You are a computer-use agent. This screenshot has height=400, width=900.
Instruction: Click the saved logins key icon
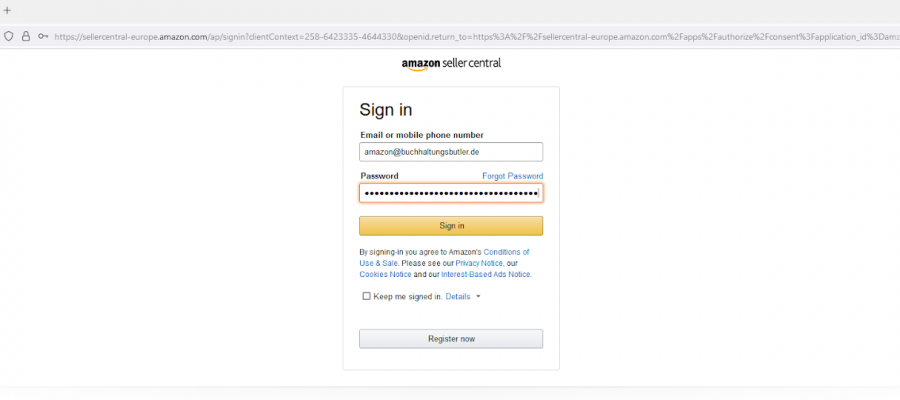pos(43,36)
